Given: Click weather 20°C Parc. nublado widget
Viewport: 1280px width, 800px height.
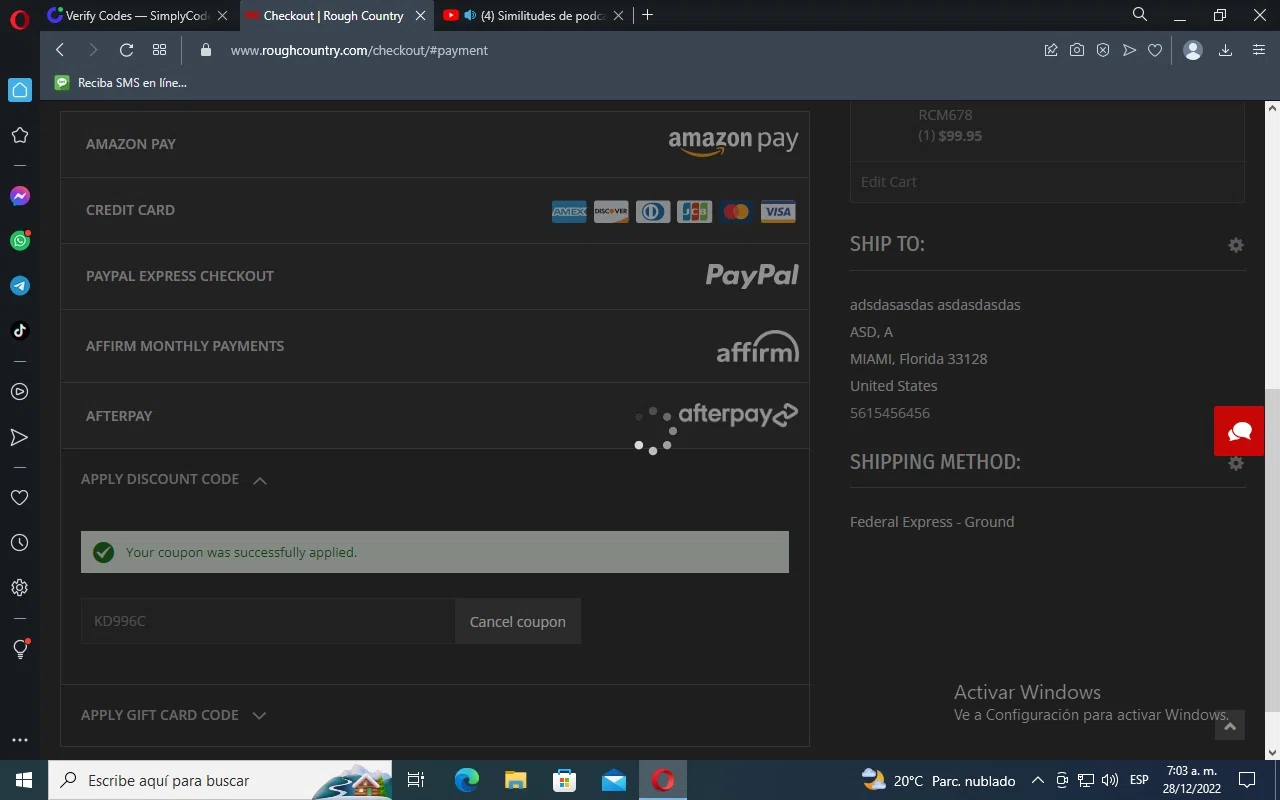Looking at the screenshot, I should point(938,780).
